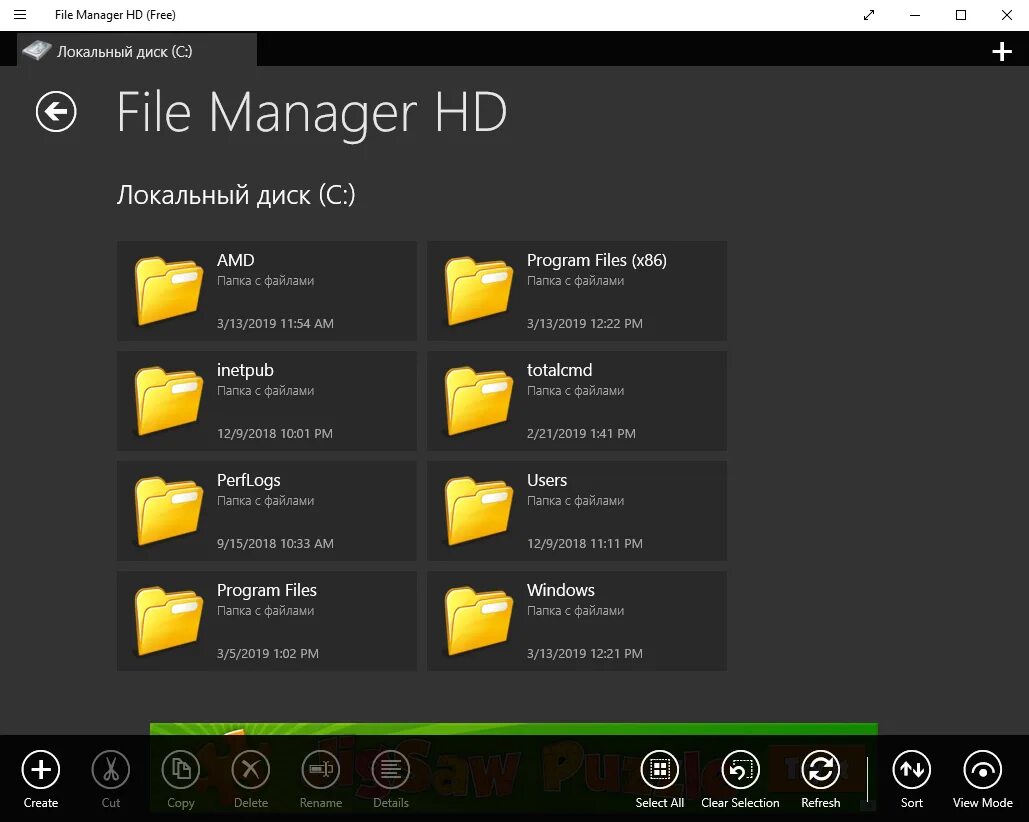Click the Copy icon
1029x822 pixels.
[x=180, y=770]
